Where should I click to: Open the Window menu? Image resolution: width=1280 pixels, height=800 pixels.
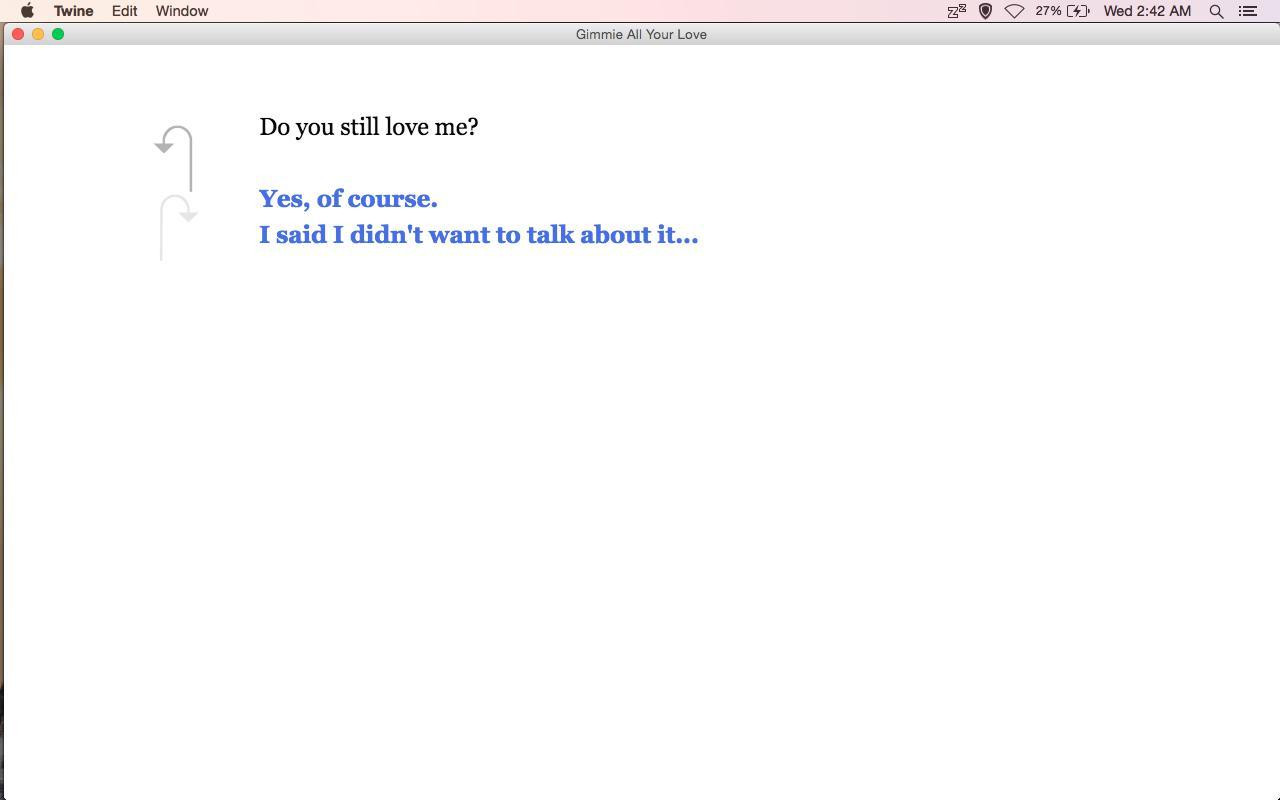click(x=182, y=11)
